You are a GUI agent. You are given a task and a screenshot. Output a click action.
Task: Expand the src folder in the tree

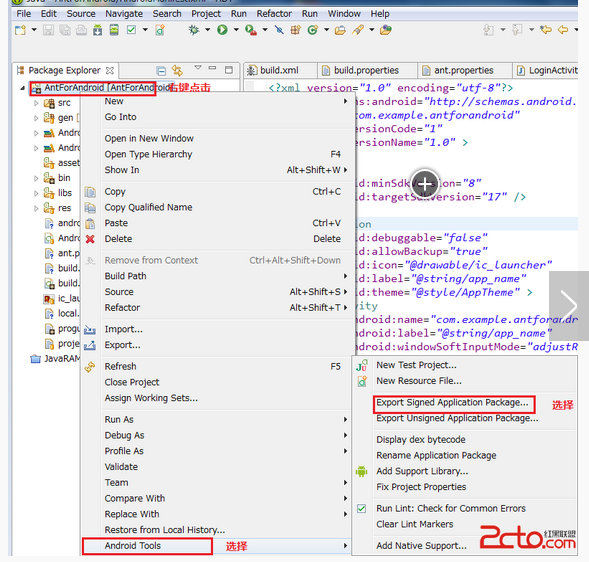click(36, 103)
